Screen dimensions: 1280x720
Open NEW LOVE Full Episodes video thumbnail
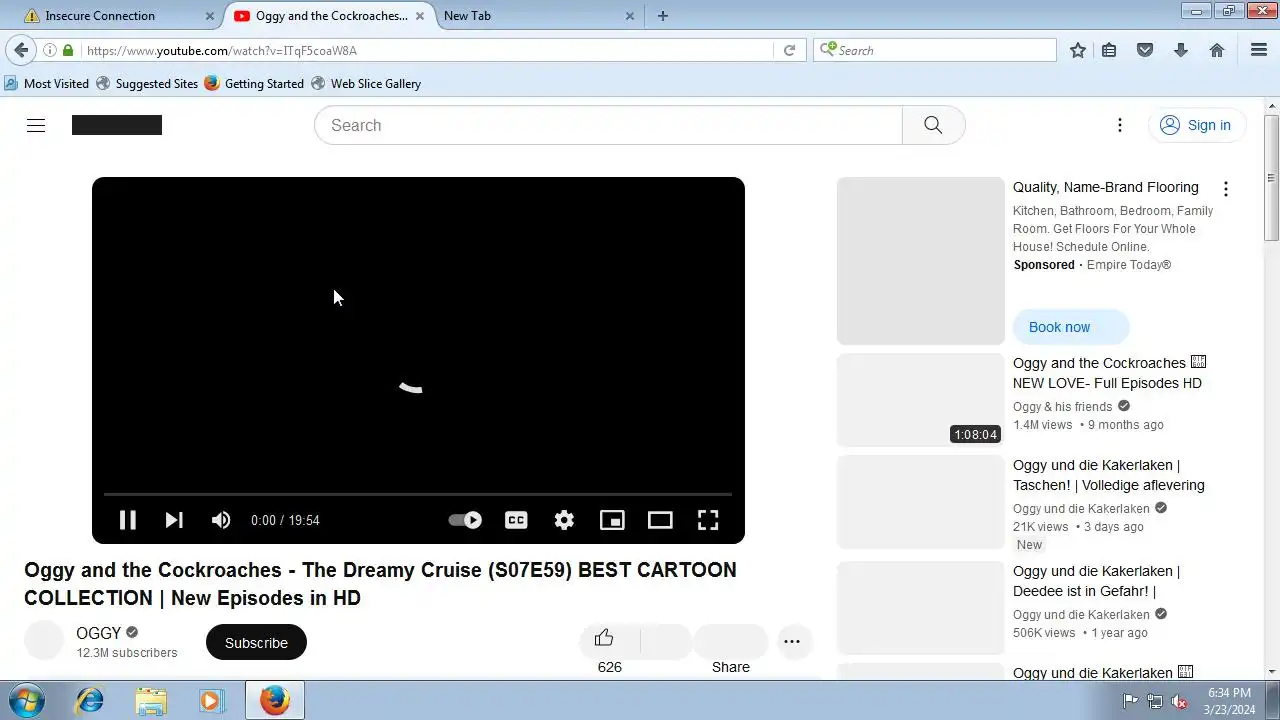click(920, 400)
